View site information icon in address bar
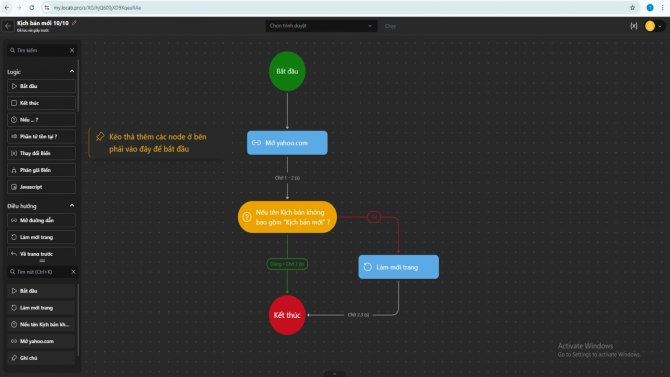The width and height of the screenshot is (670, 377). [x=47, y=8]
